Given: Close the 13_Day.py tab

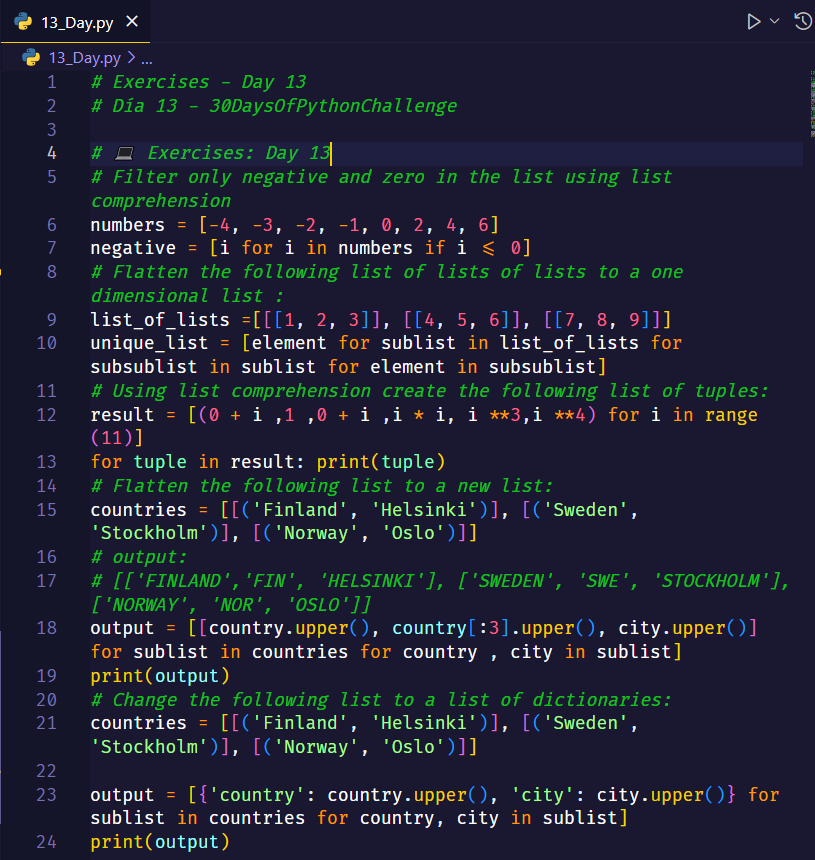Looking at the screenshot, I should pos(132,22).
